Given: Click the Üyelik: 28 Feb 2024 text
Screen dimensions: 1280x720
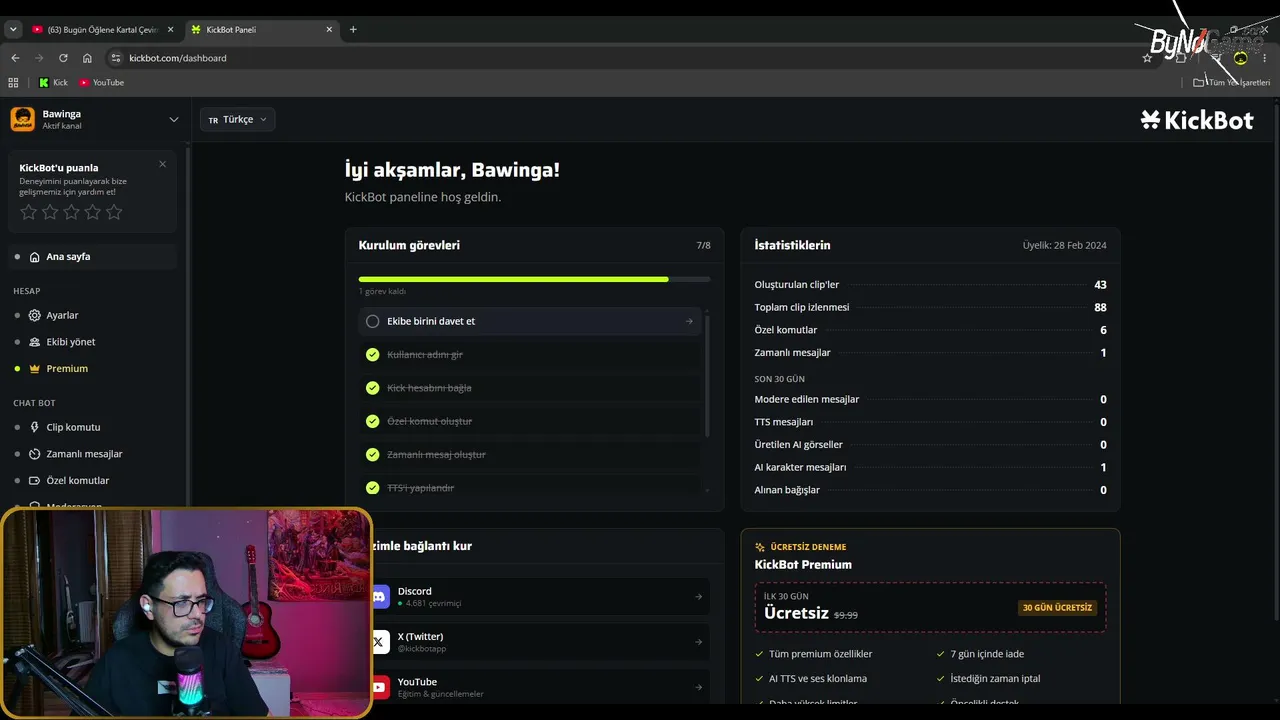Looking at the screenshot, I should [x=1064, y=245].
